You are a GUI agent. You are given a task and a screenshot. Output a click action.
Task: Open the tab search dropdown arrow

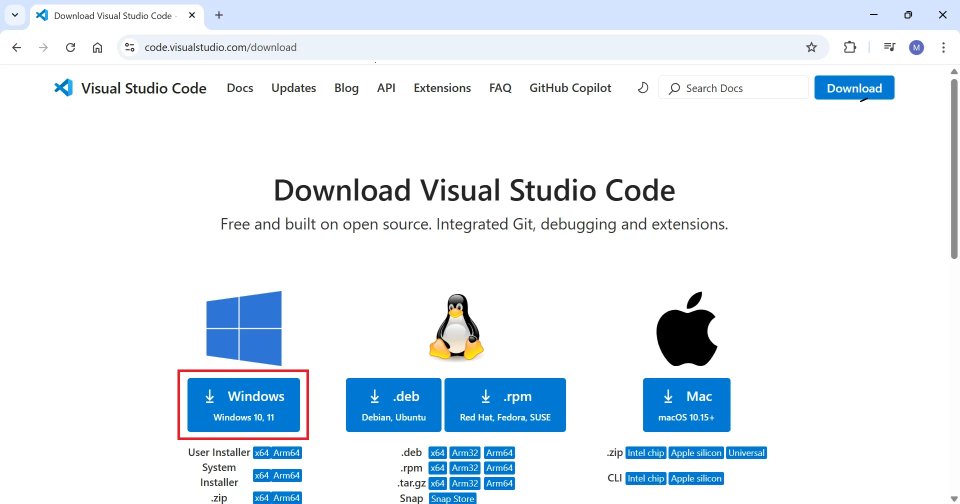pos(15,15)
